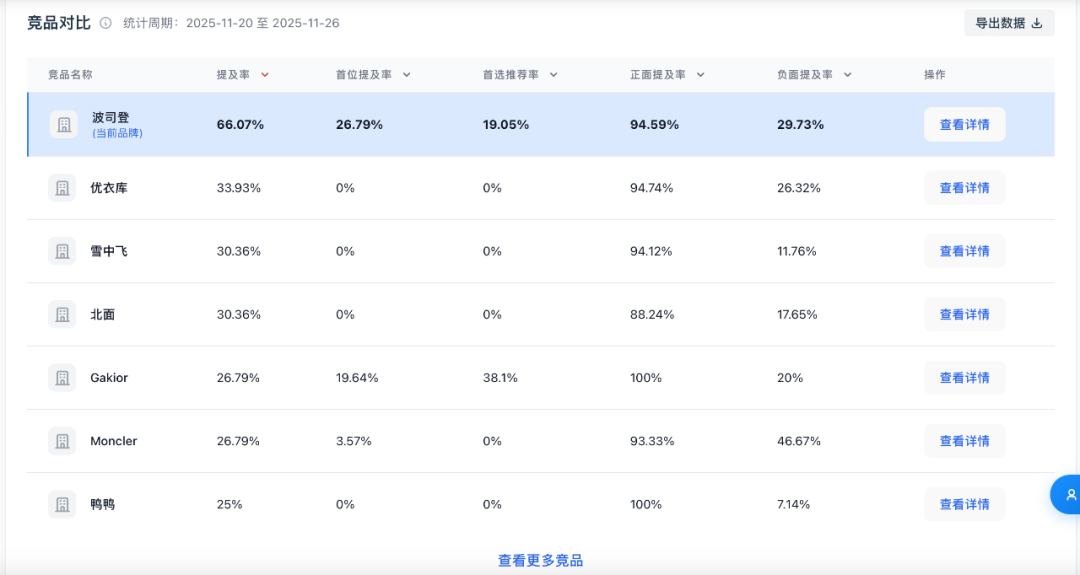Image resolution: width=1080 pixels, height=575 pixels.
Task: Select the brand name 波司登
Action: click(x=110, y=118)
